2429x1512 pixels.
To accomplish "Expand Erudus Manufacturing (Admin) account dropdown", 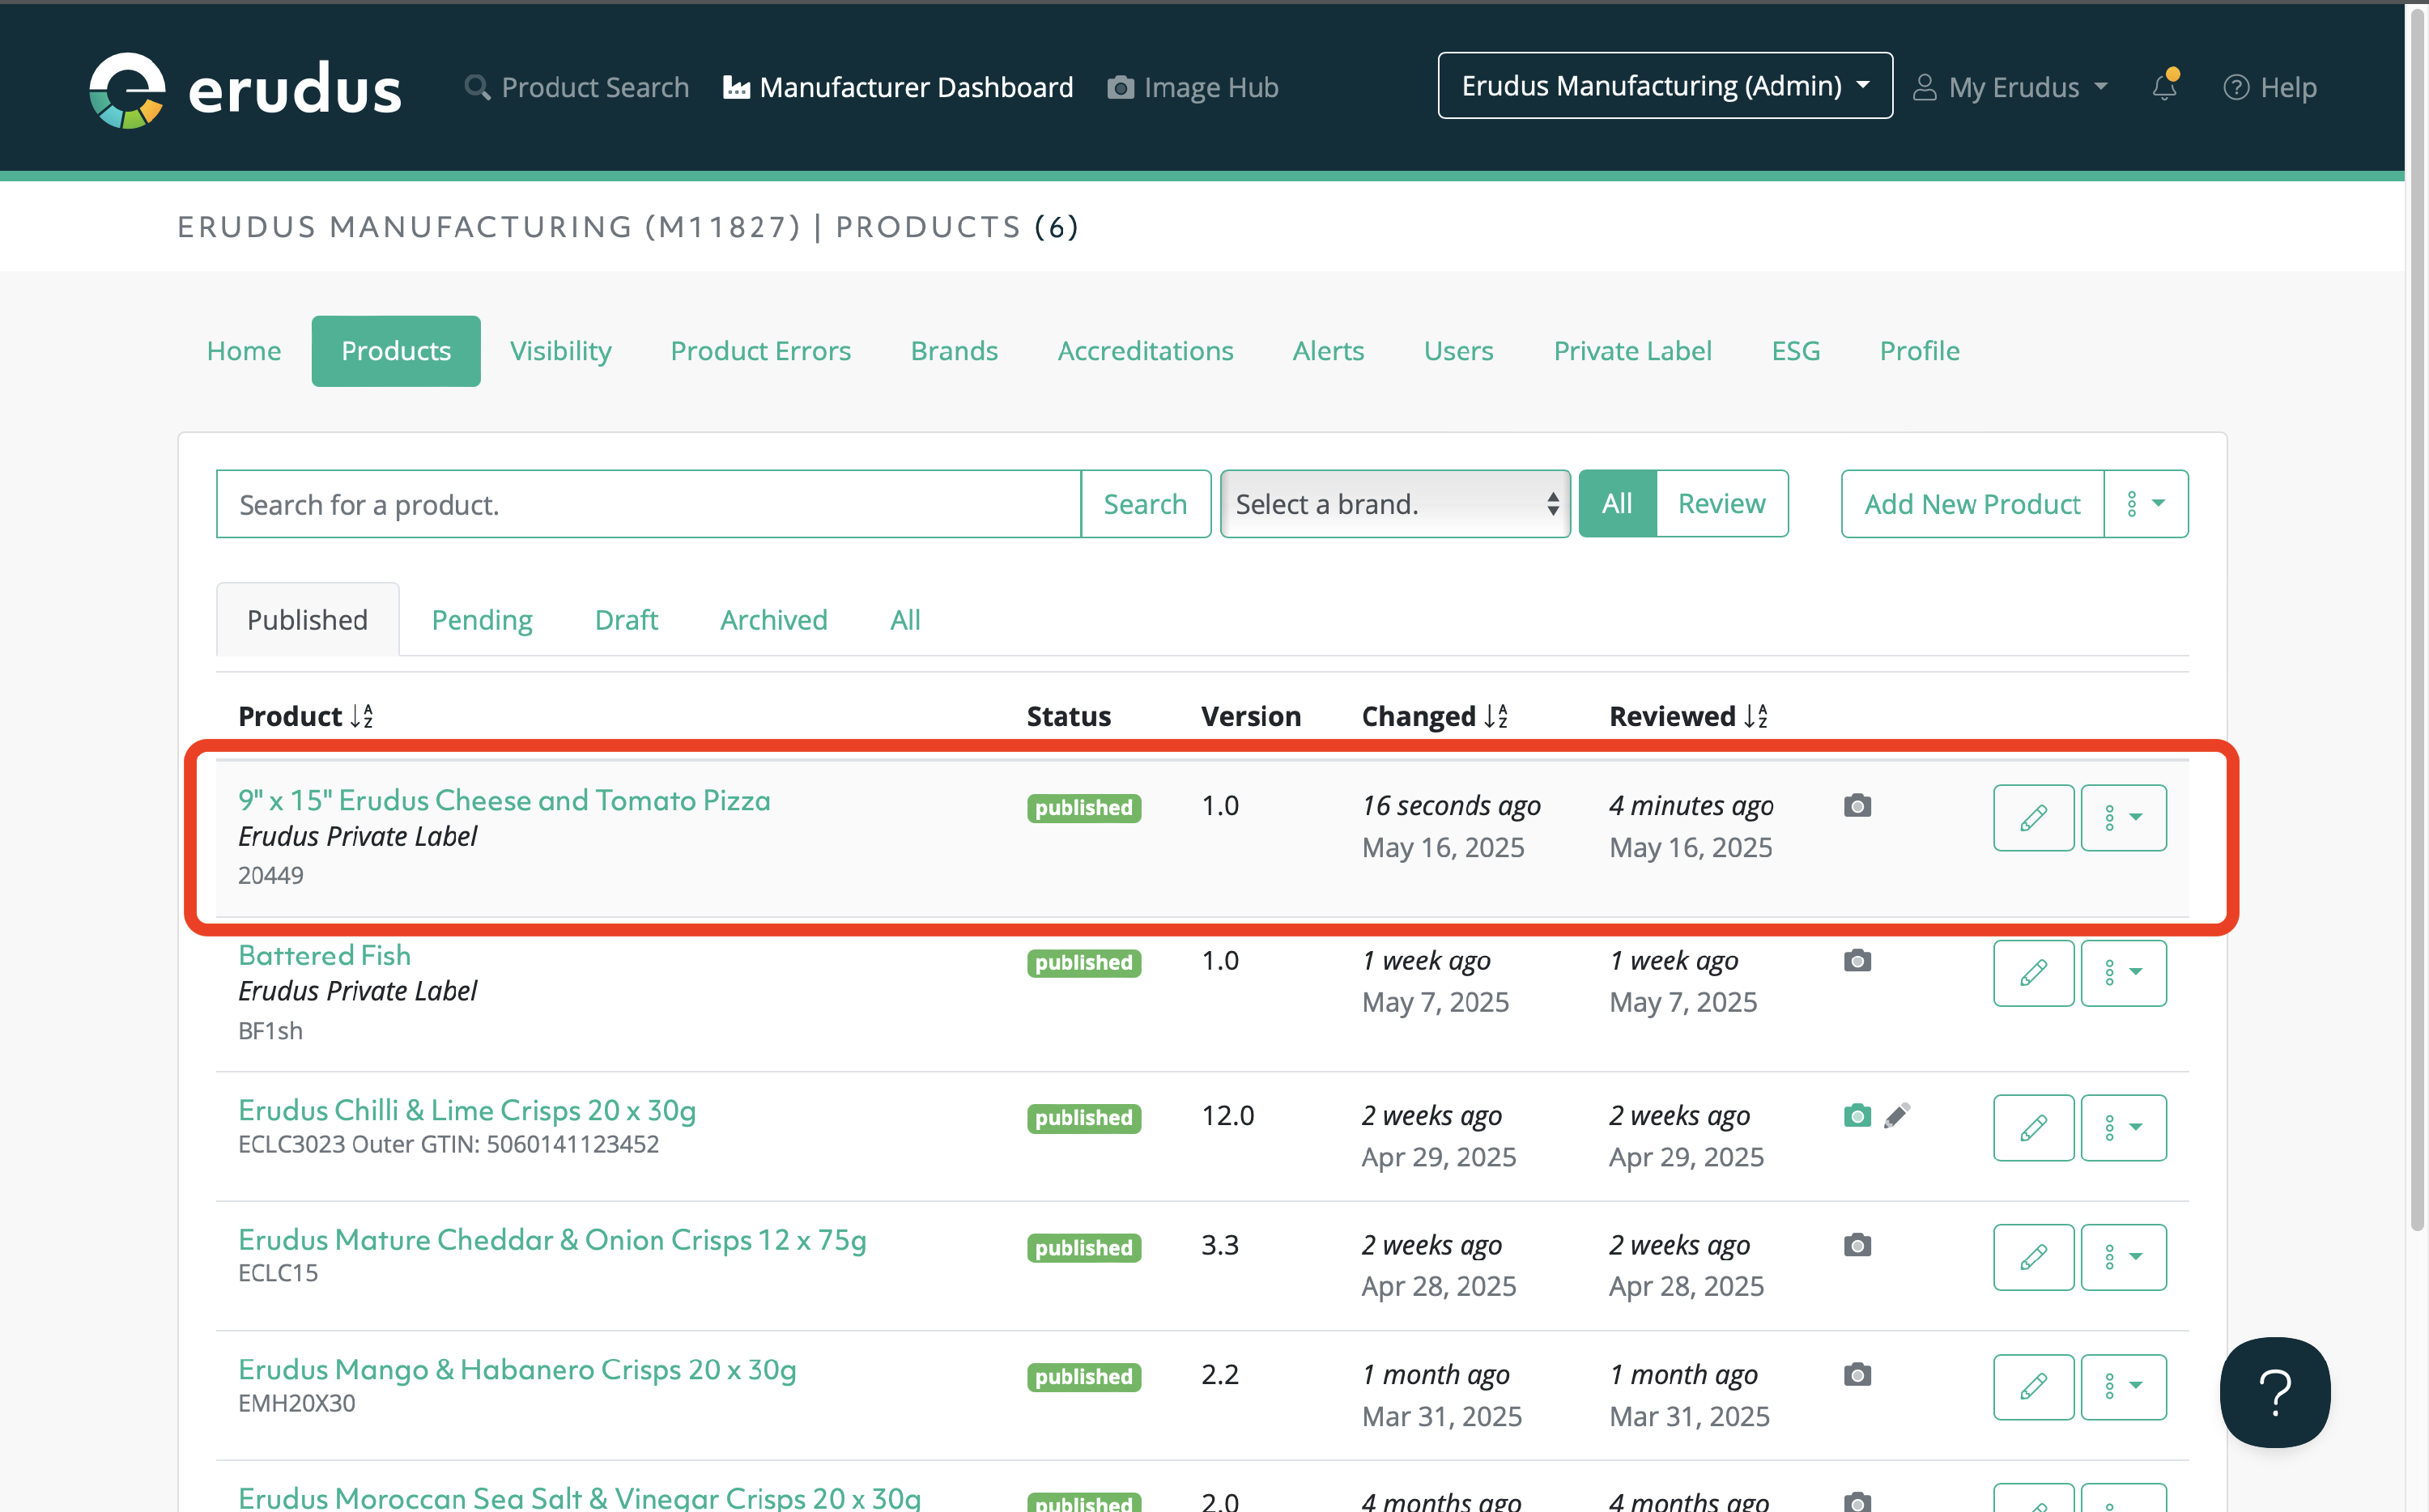I will point(1664,86).
